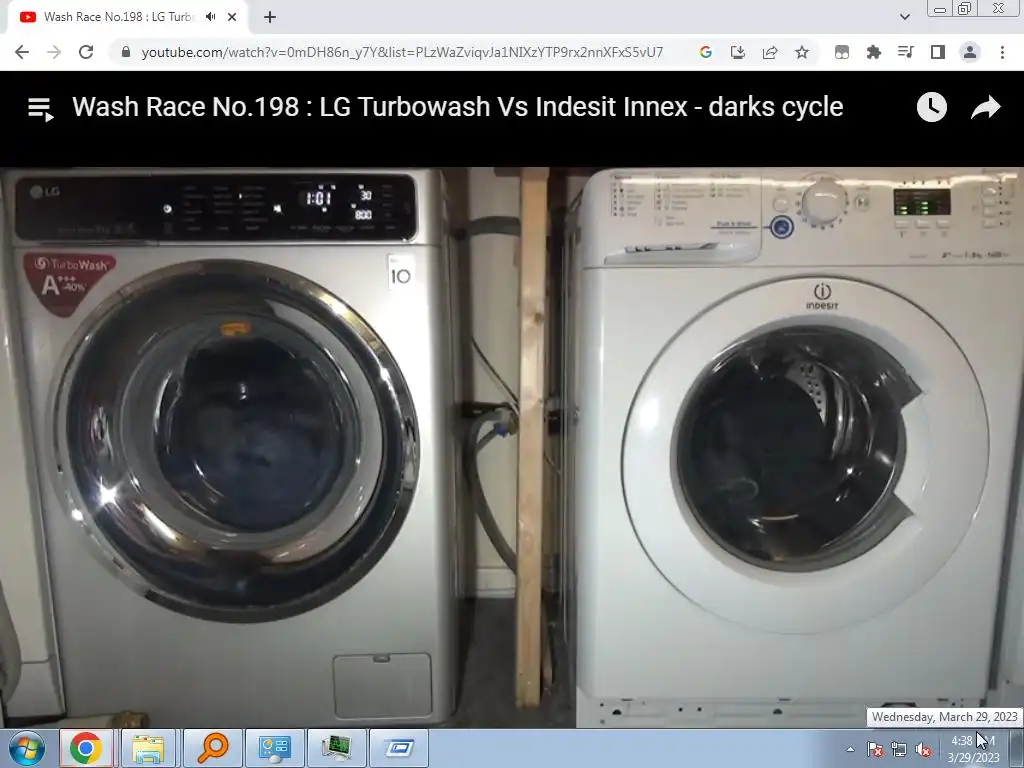Image resolution: width=1024 pixels, height=768 pixels.
Task: Open the magnifier search taskbar app
Action: [x=212, y=748]
